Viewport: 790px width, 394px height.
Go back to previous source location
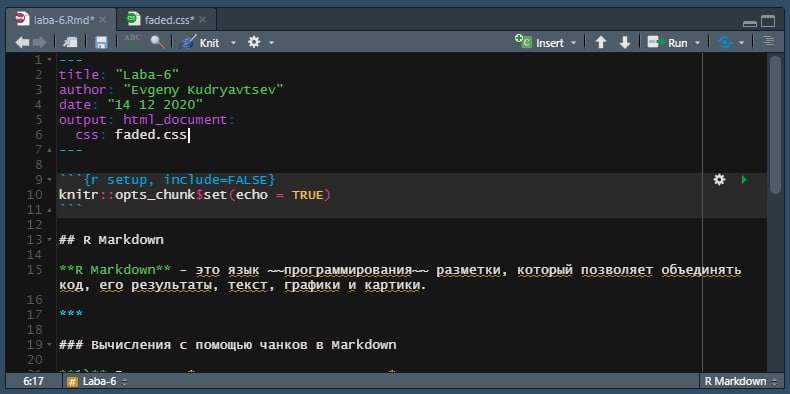22,43
